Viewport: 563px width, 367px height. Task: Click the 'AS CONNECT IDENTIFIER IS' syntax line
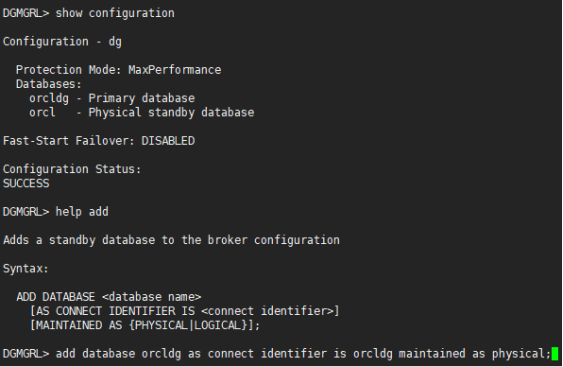click(185, 311)
